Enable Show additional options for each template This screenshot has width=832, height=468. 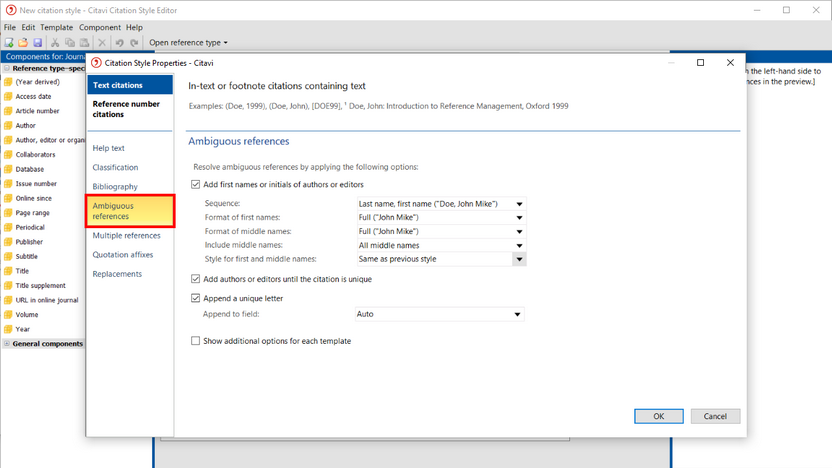click(x=195, y=341)
